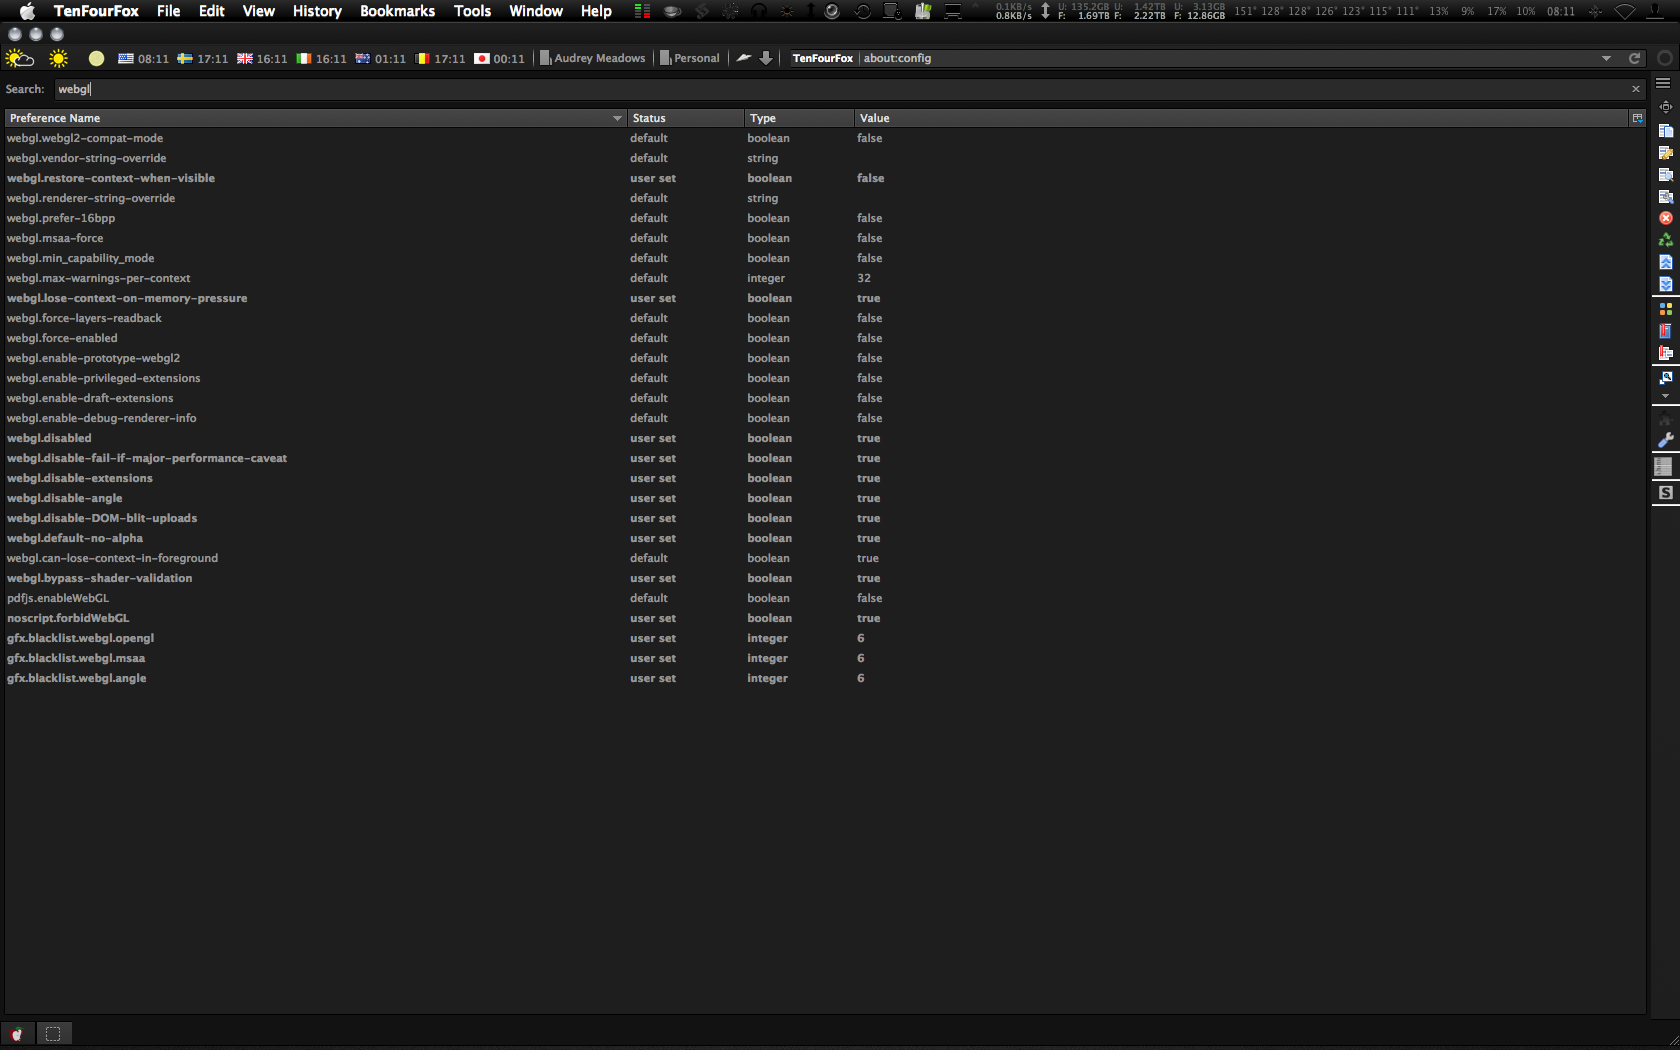Click the text list thumbnail icon in sidebar
Image resolution: width=1680 pixels, height=1050 pixels.
click(x=1663, y=467)
